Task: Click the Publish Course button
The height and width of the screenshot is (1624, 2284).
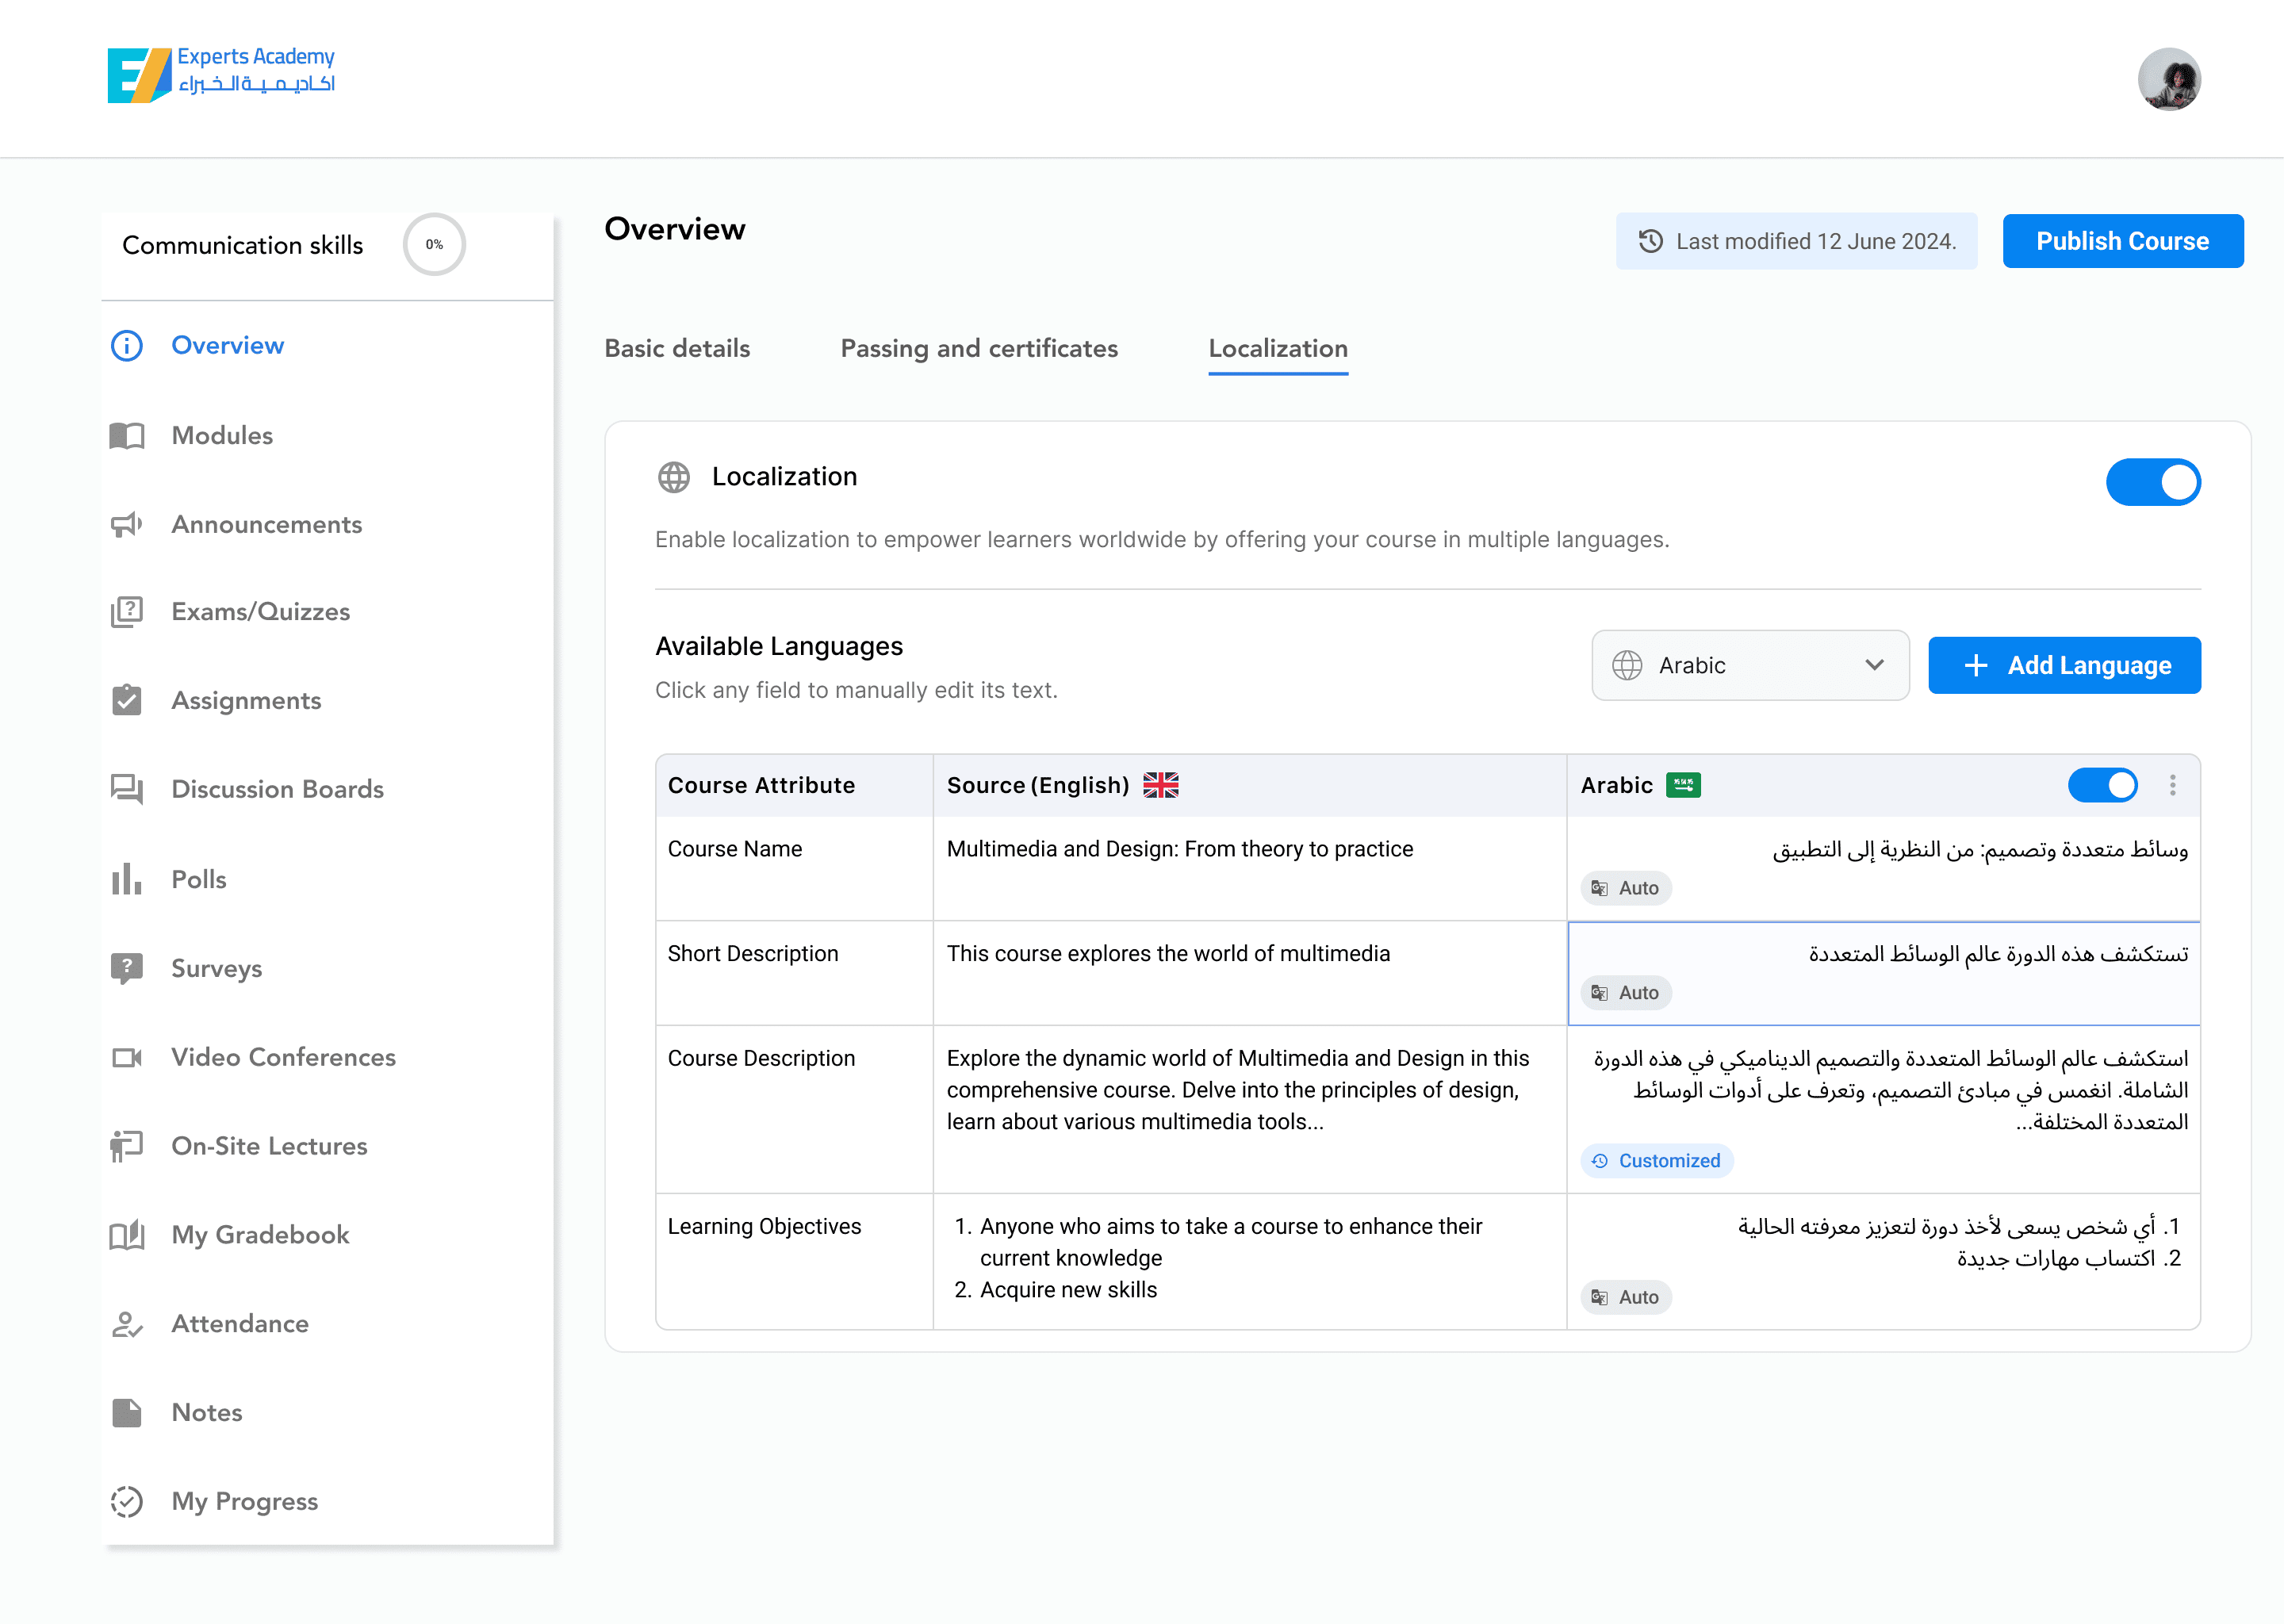Action: coord(2123,241)
